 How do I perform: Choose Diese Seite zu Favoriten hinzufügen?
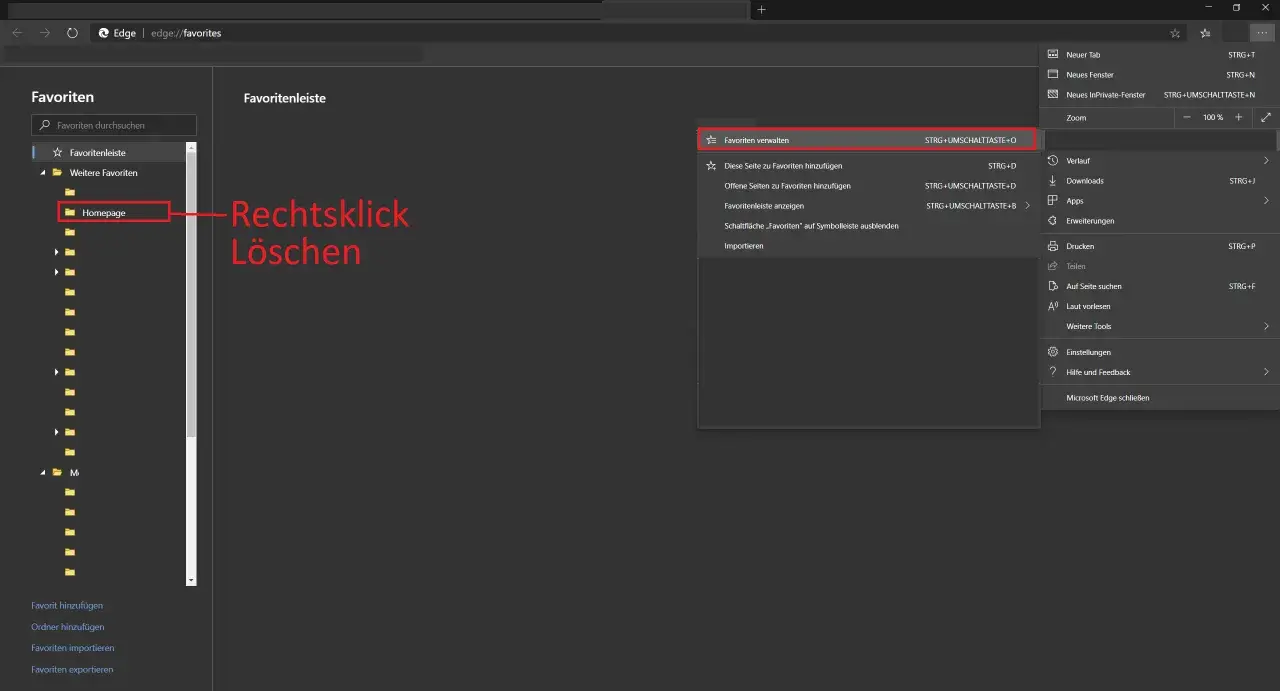pyautogui.click(x=868, y=166)
